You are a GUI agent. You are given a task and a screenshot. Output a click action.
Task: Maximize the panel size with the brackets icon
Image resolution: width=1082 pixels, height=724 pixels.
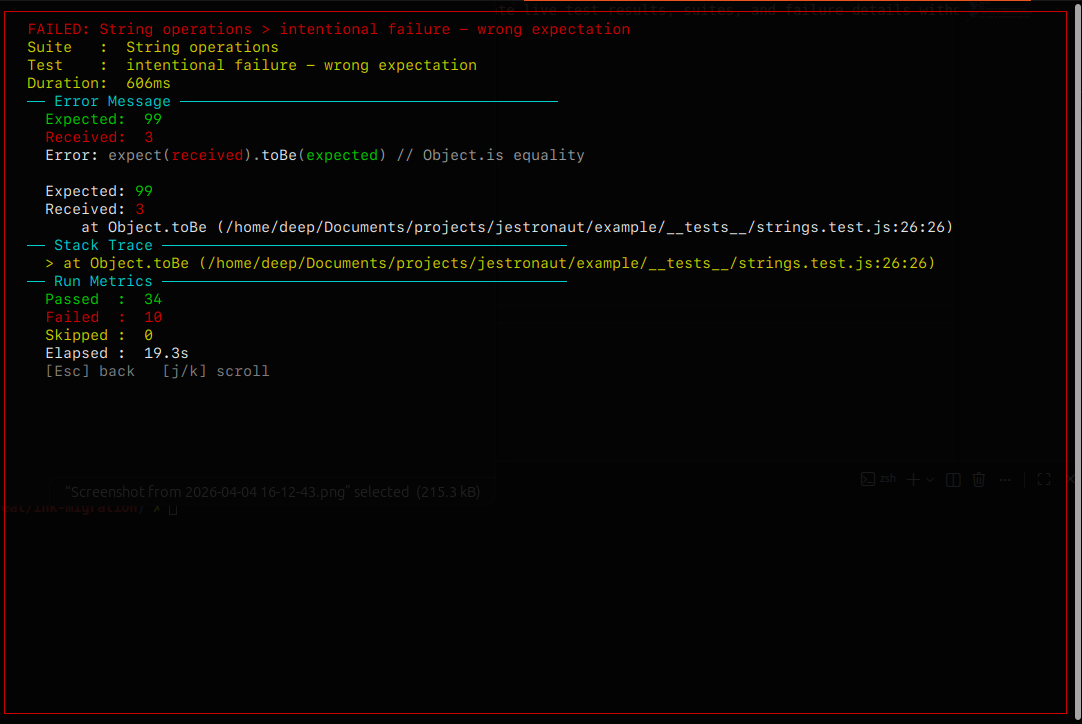coord(1043,480)
